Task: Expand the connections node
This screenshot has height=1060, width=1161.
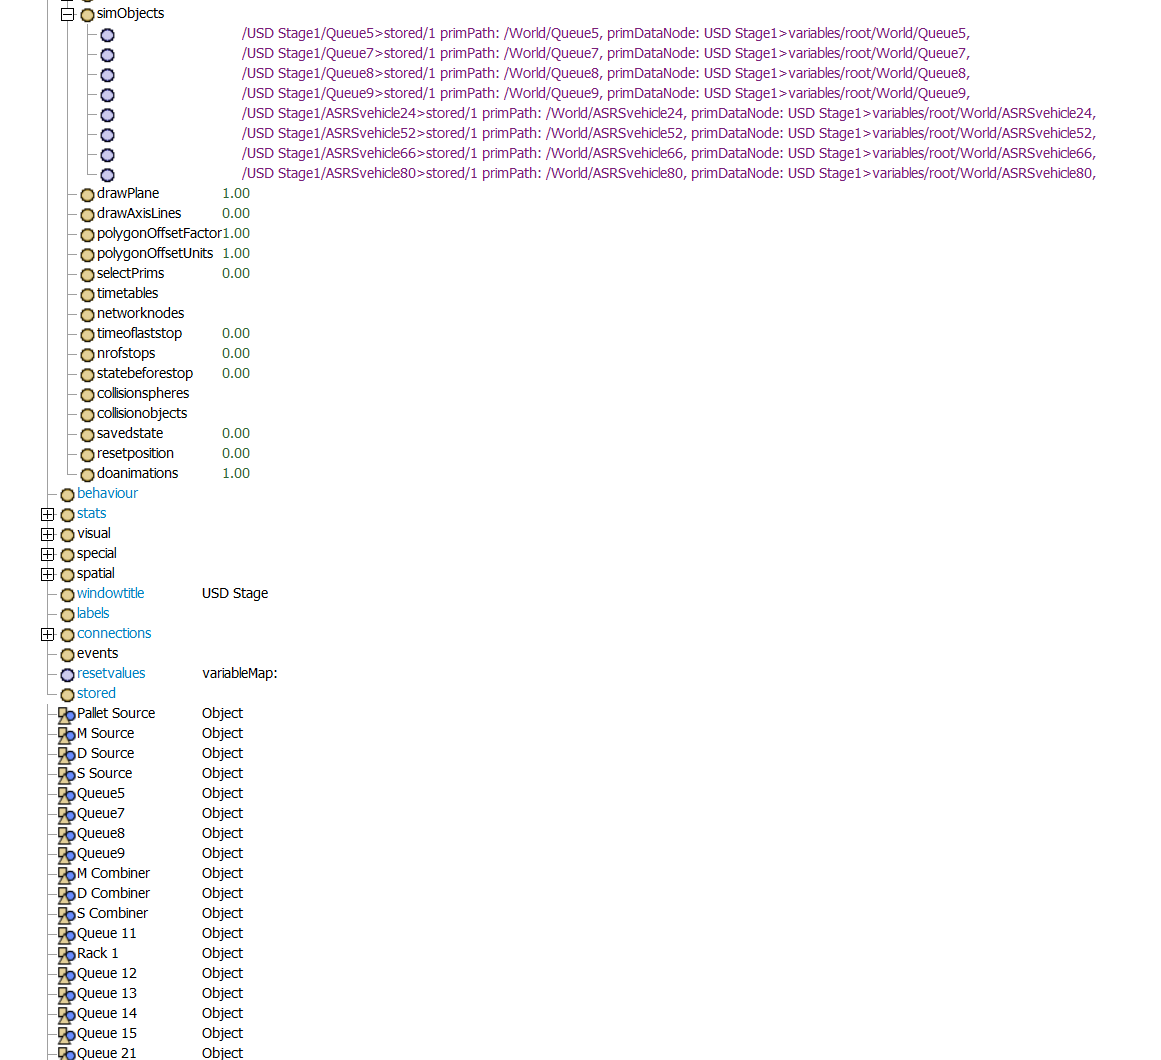Action: (47, 634)
